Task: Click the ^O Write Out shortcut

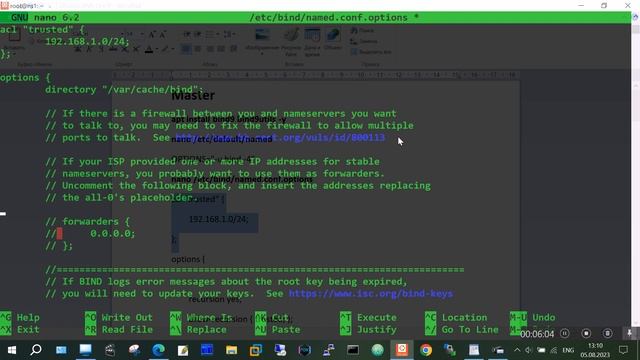Action: pos(119,318)
